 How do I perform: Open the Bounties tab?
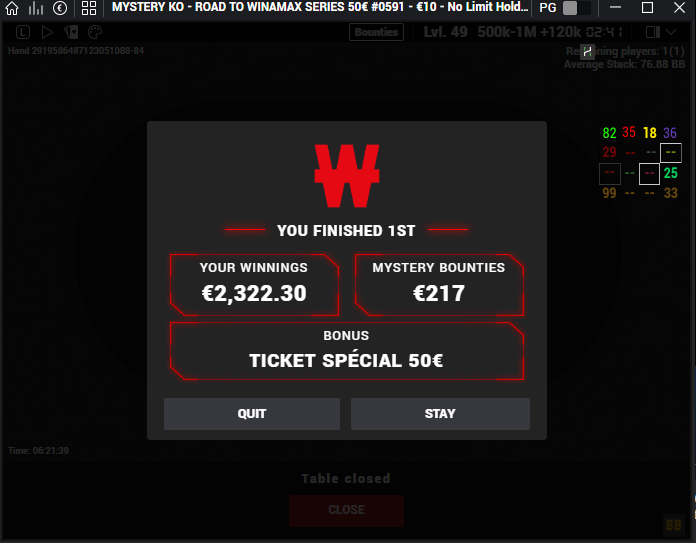(x=376, y=32)
